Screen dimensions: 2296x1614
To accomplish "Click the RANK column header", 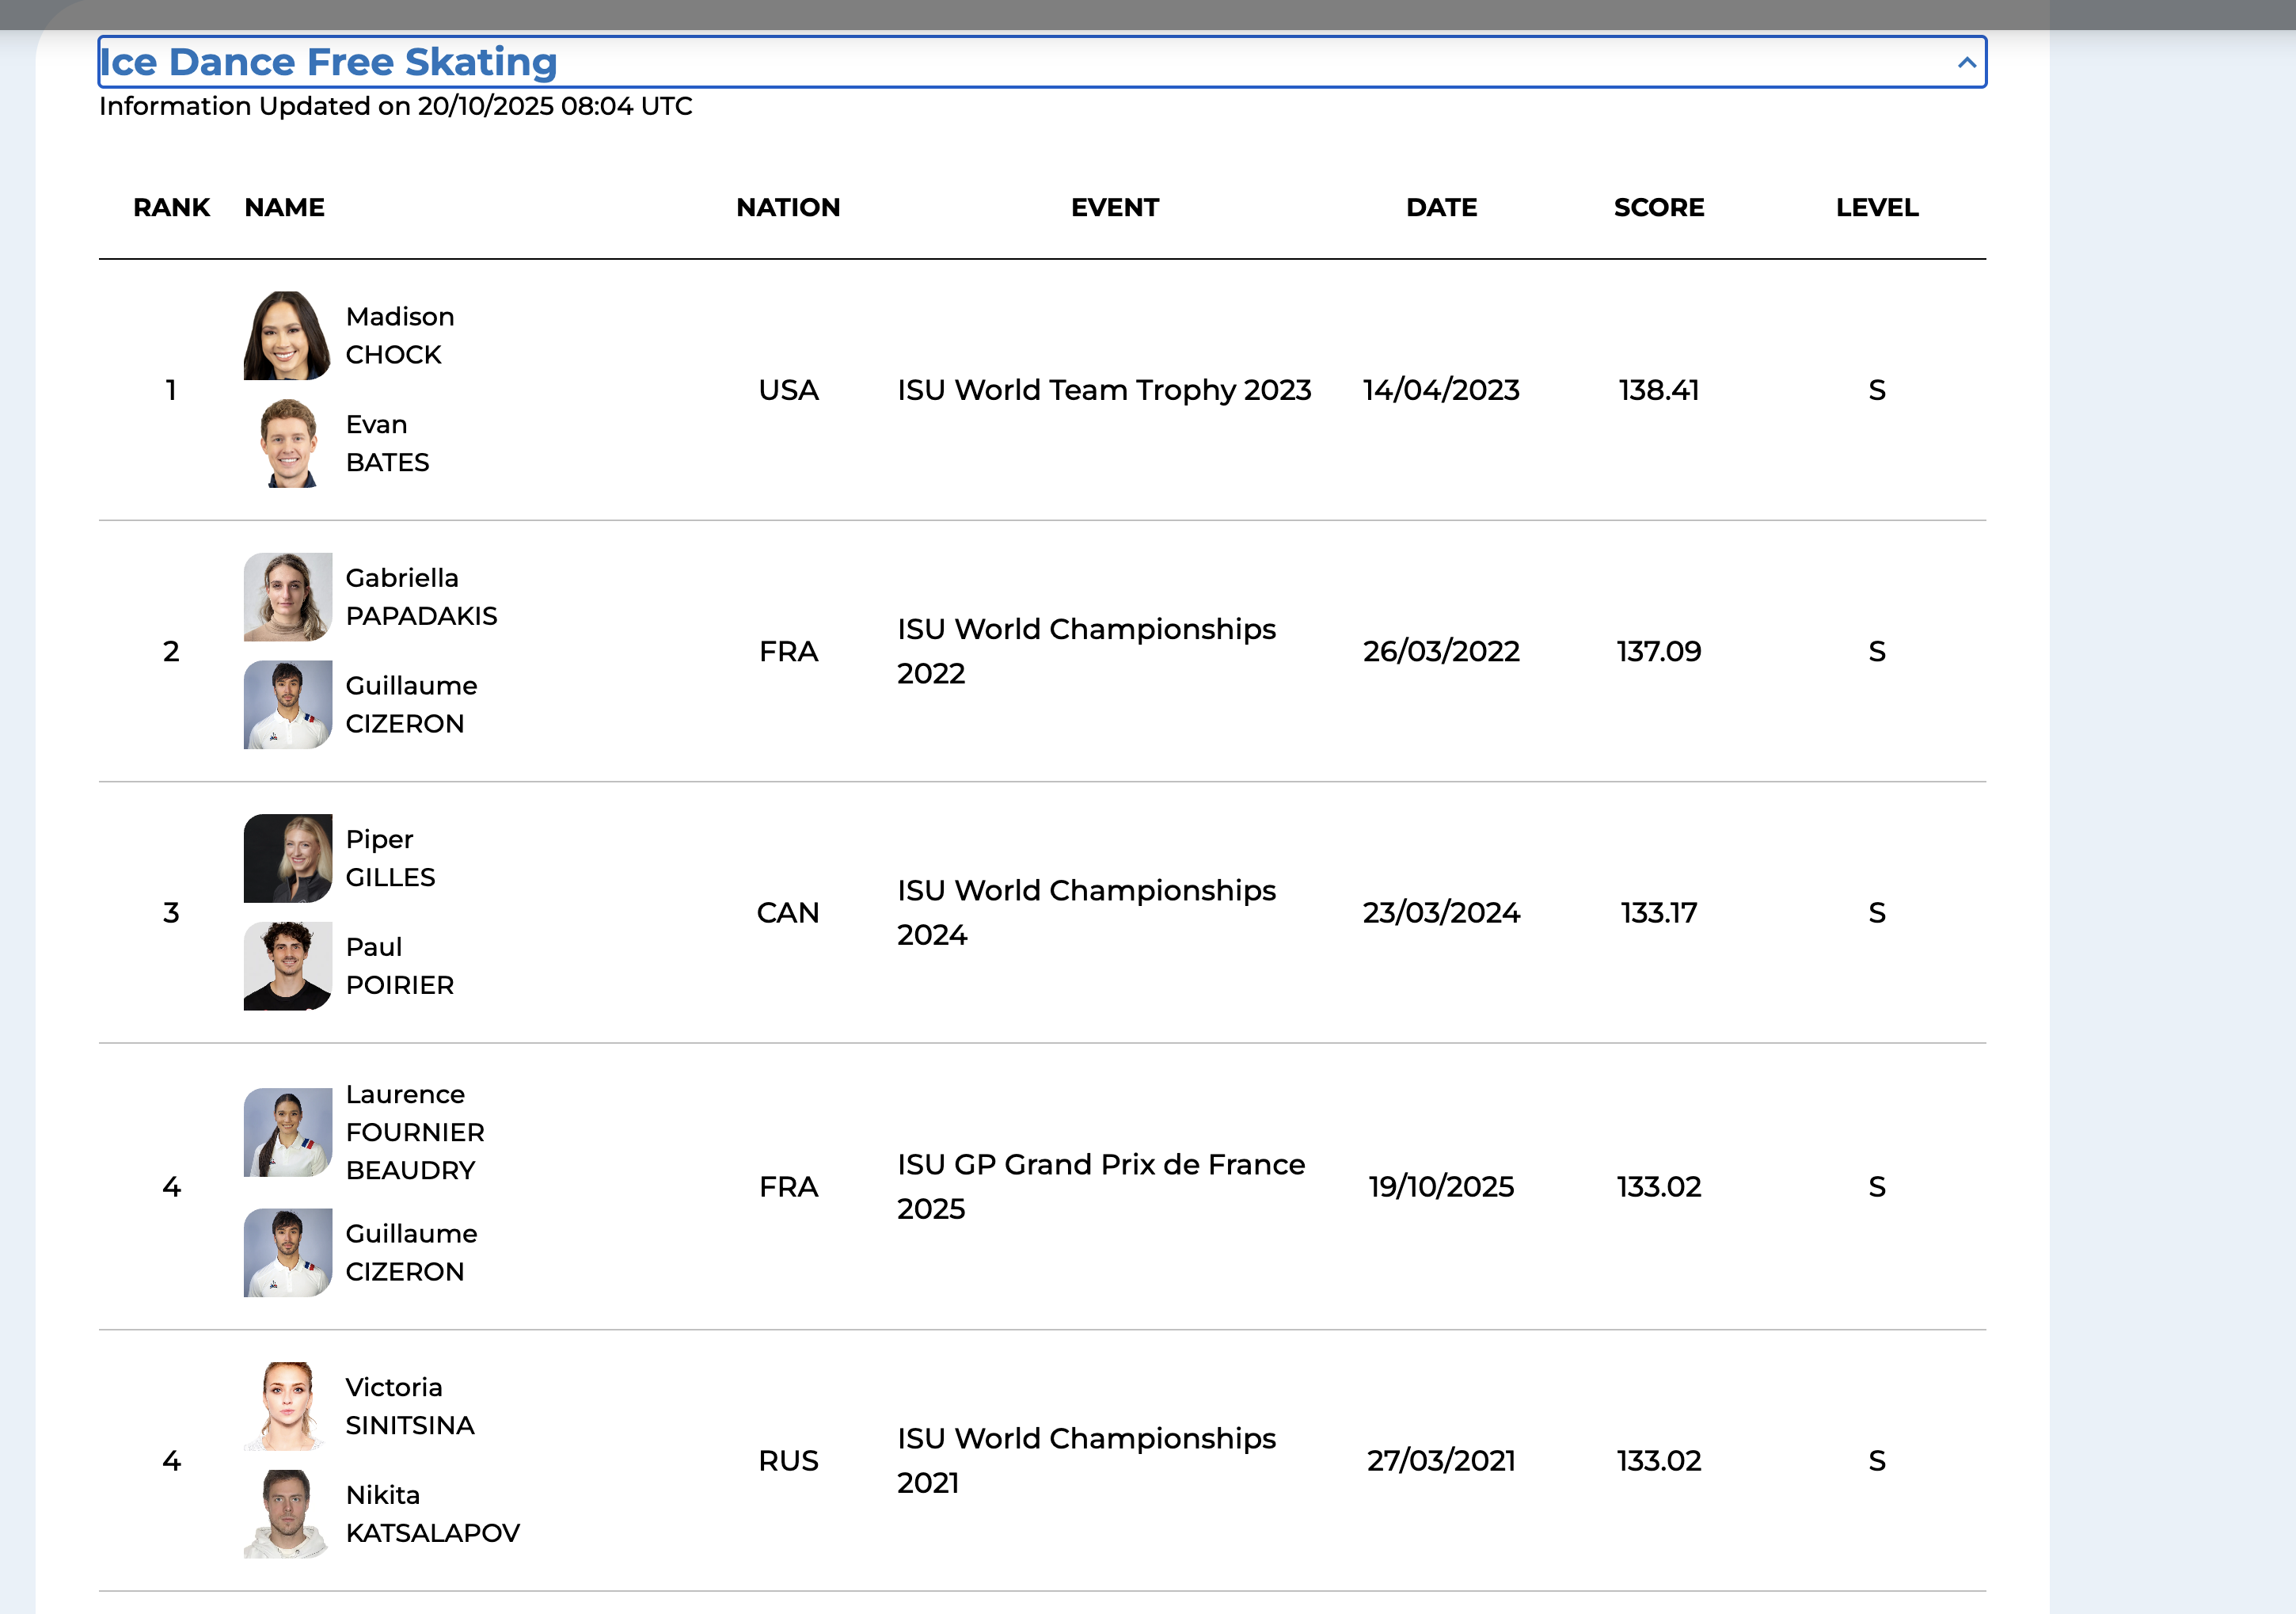I will [171, 207].
